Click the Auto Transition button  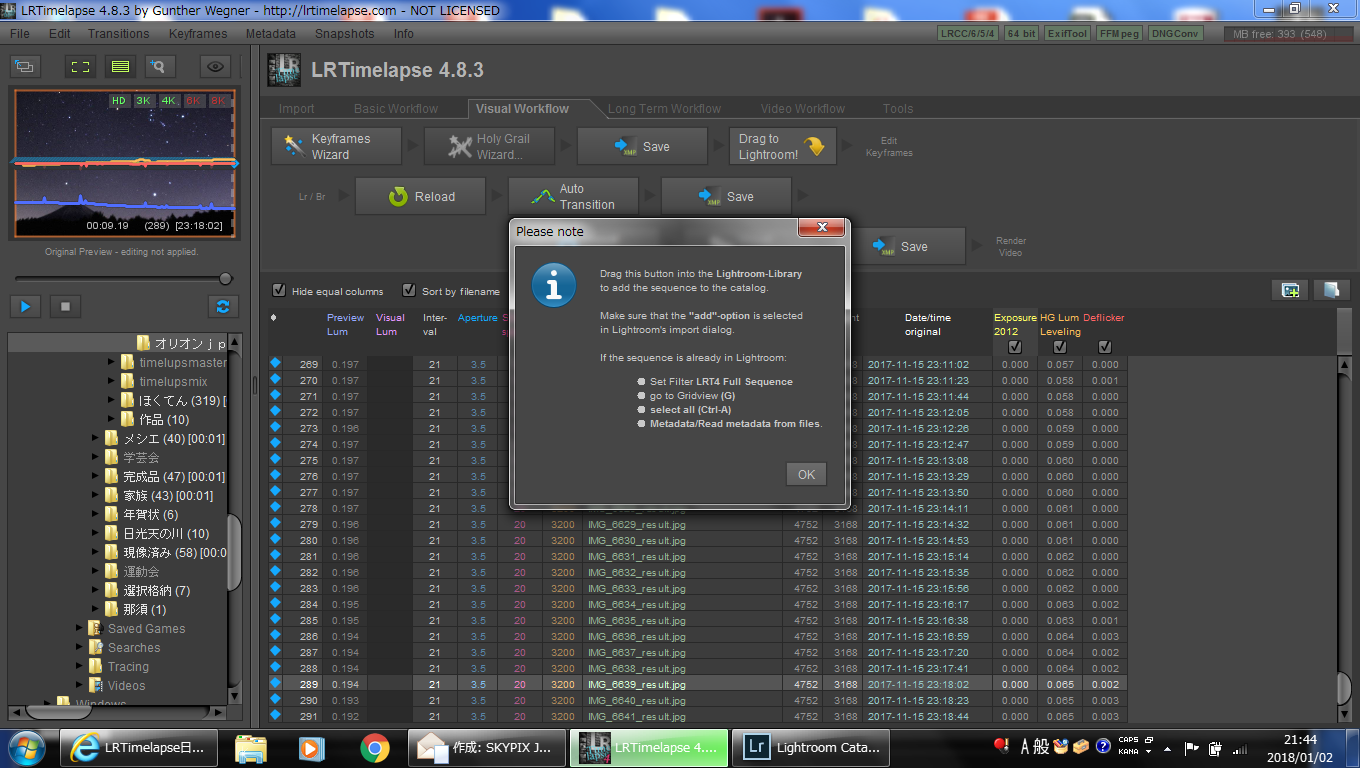[x=573, y=196]
